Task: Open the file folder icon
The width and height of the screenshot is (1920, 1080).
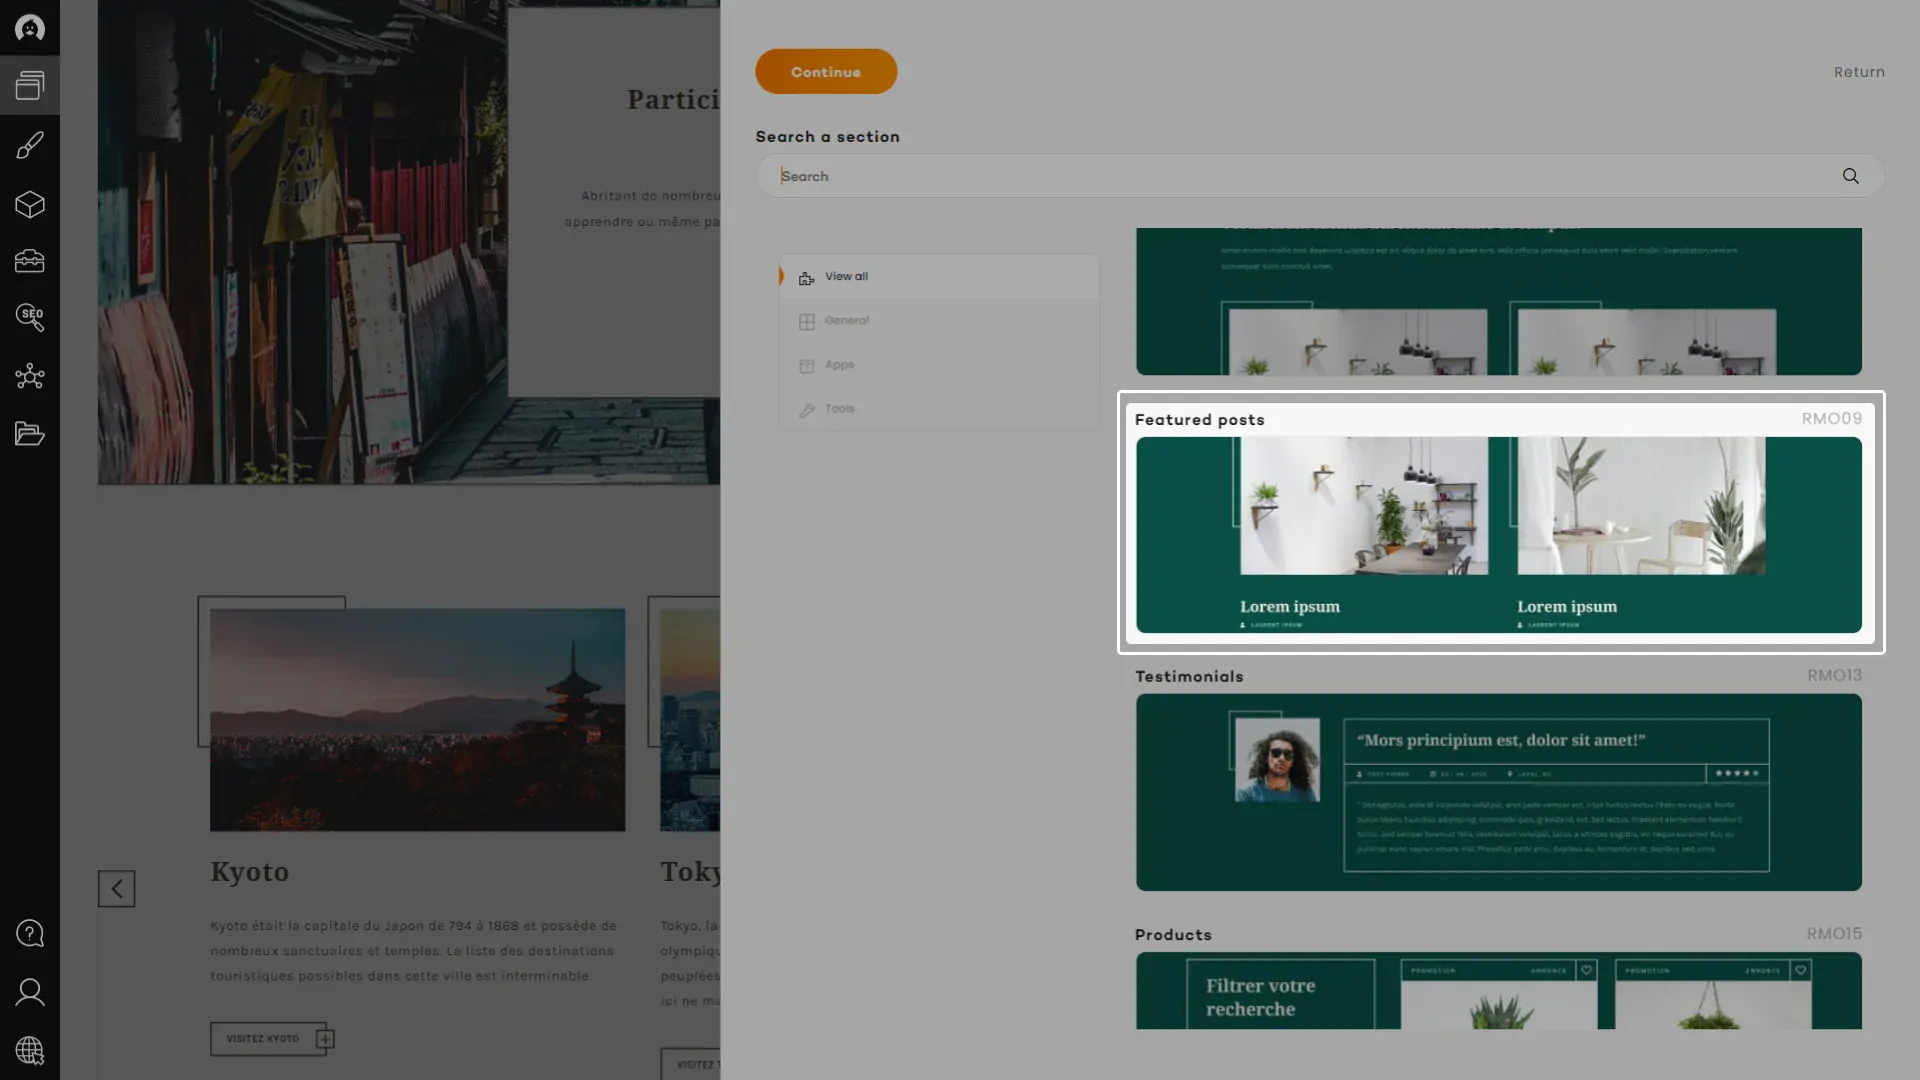Action: 30,434
